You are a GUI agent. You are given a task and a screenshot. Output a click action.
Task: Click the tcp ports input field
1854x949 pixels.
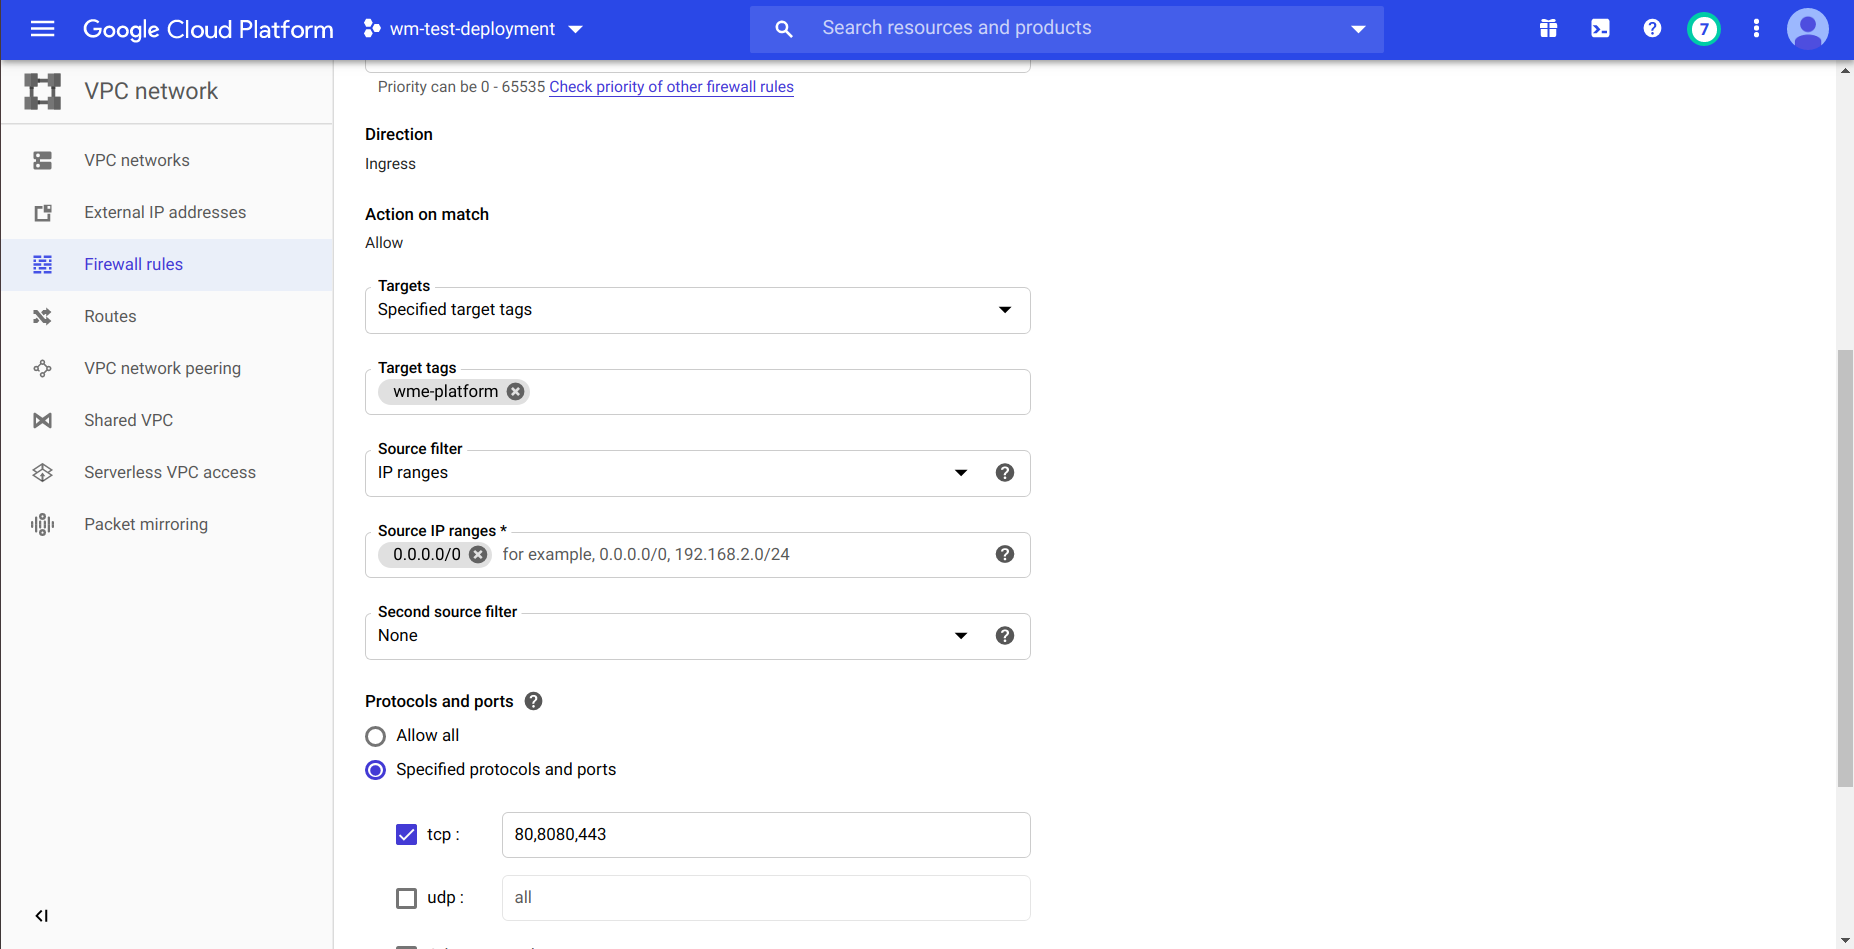click(765, 835)
